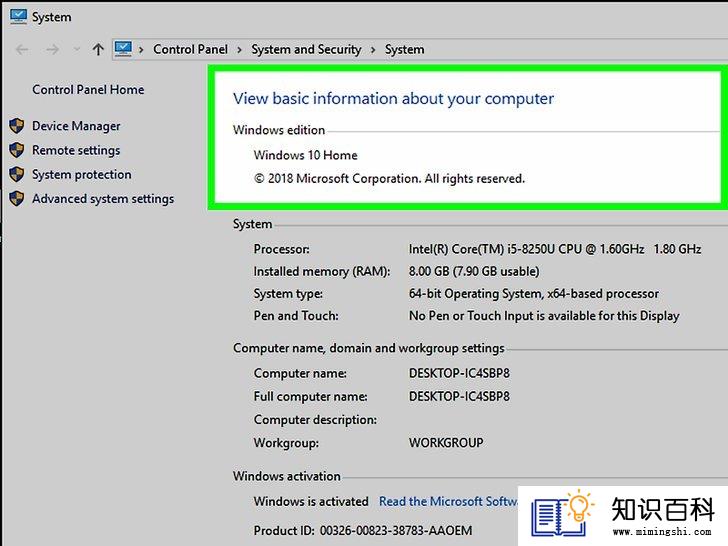Select System breadcrumb item
This screenshot has height=546, width=728.
pos(404,49)
